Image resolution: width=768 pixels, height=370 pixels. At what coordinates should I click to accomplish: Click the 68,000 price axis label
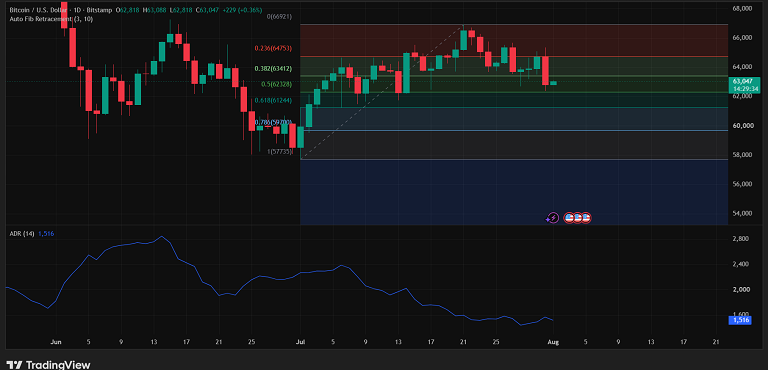[x=742, y=9]
